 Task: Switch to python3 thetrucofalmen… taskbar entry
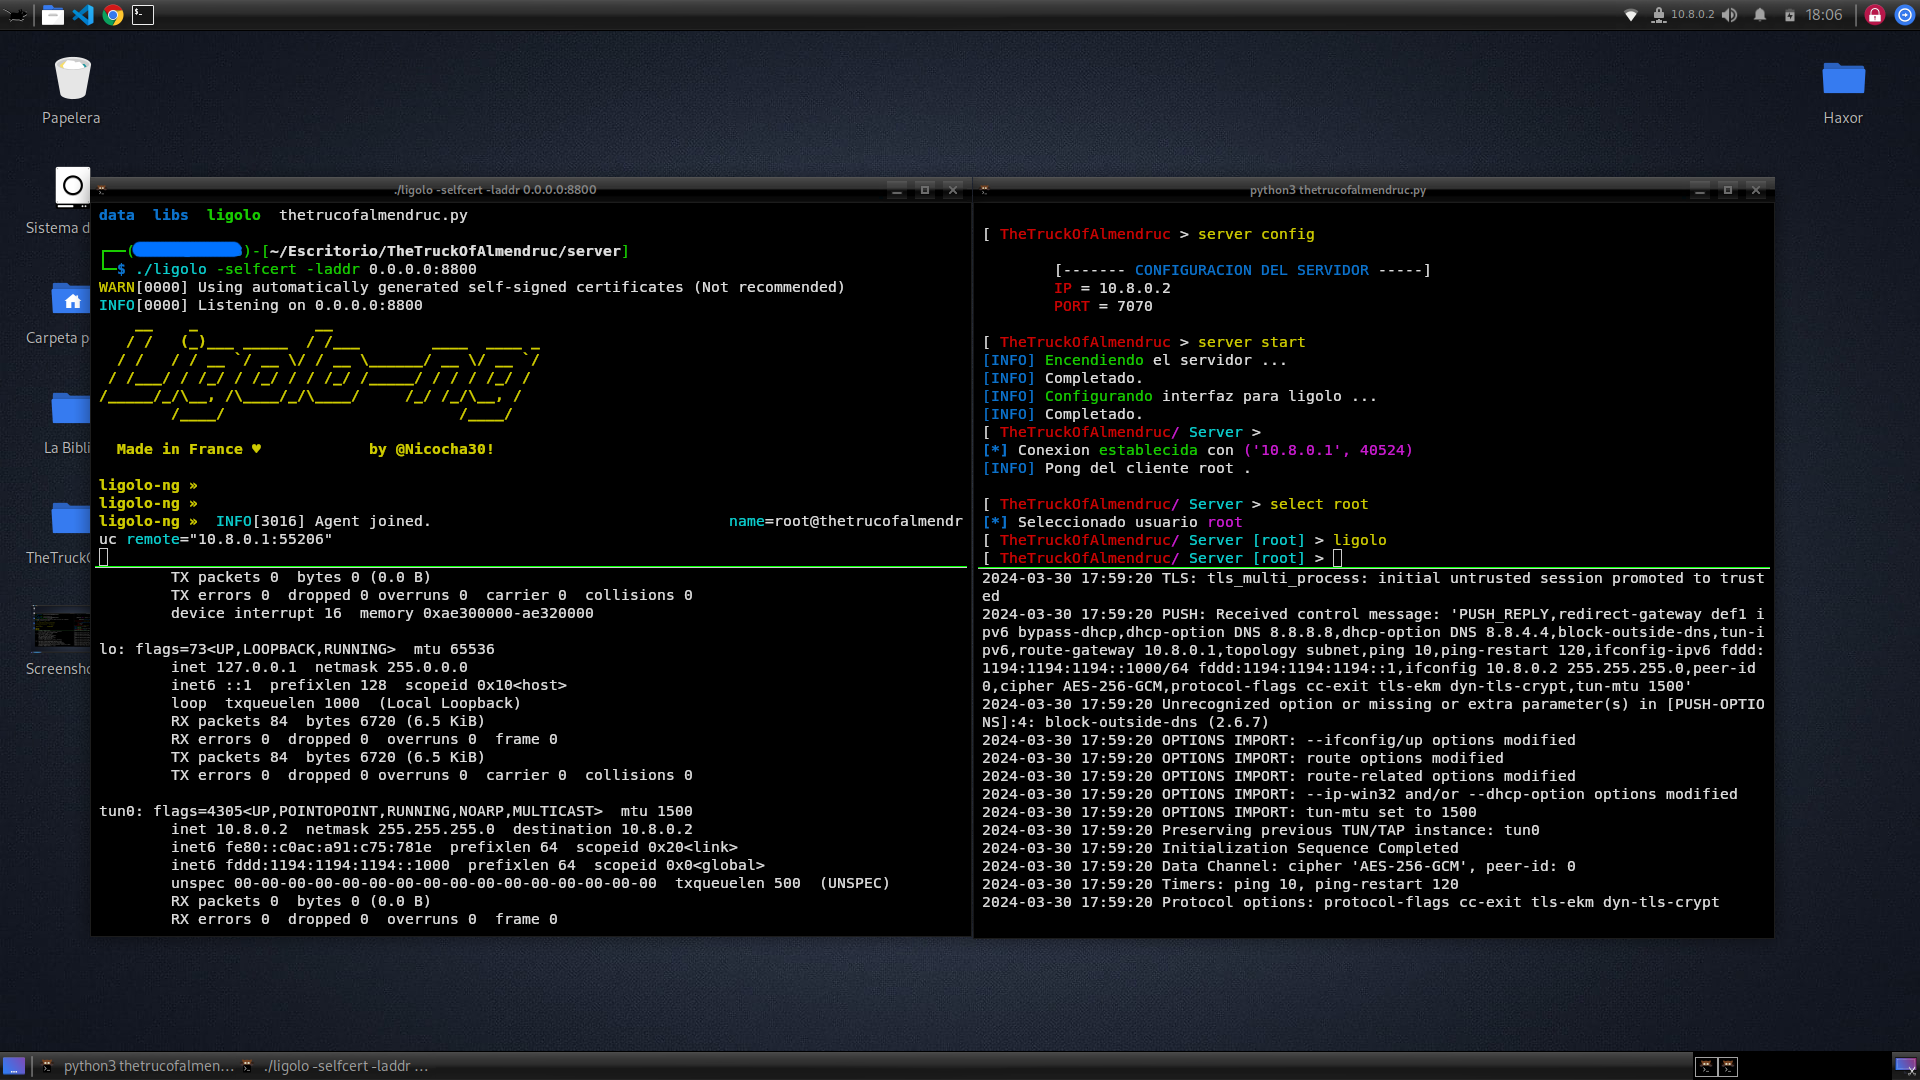click(x=137, y=1066)
